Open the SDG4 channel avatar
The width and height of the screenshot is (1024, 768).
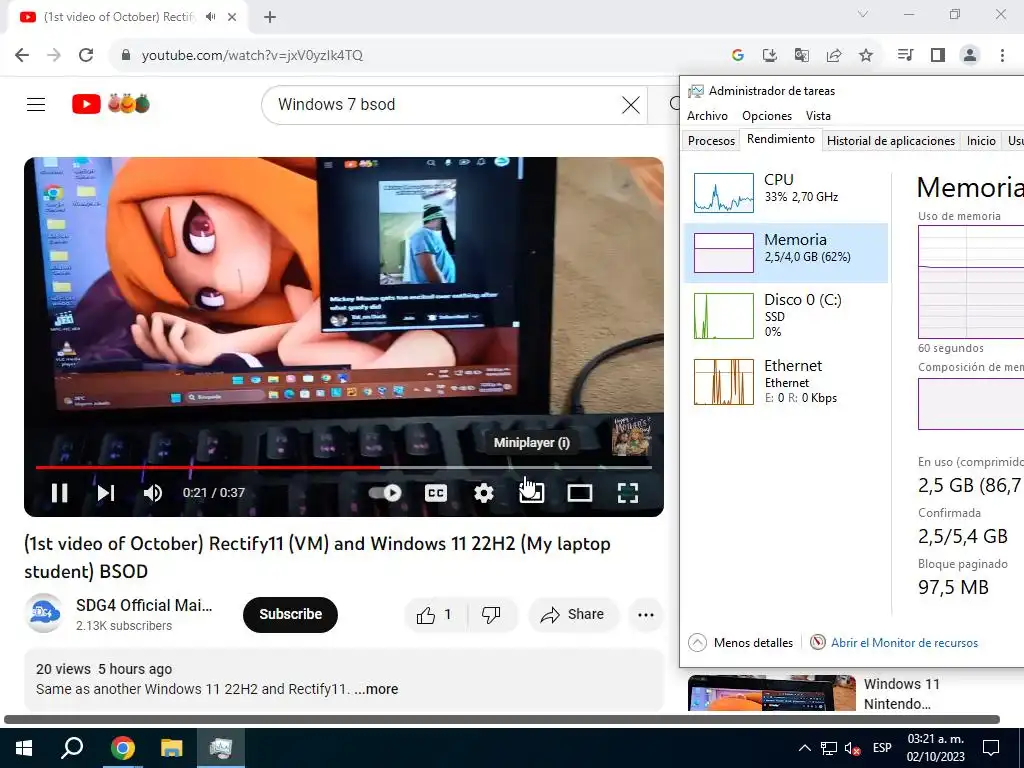[x=44, y=614]
